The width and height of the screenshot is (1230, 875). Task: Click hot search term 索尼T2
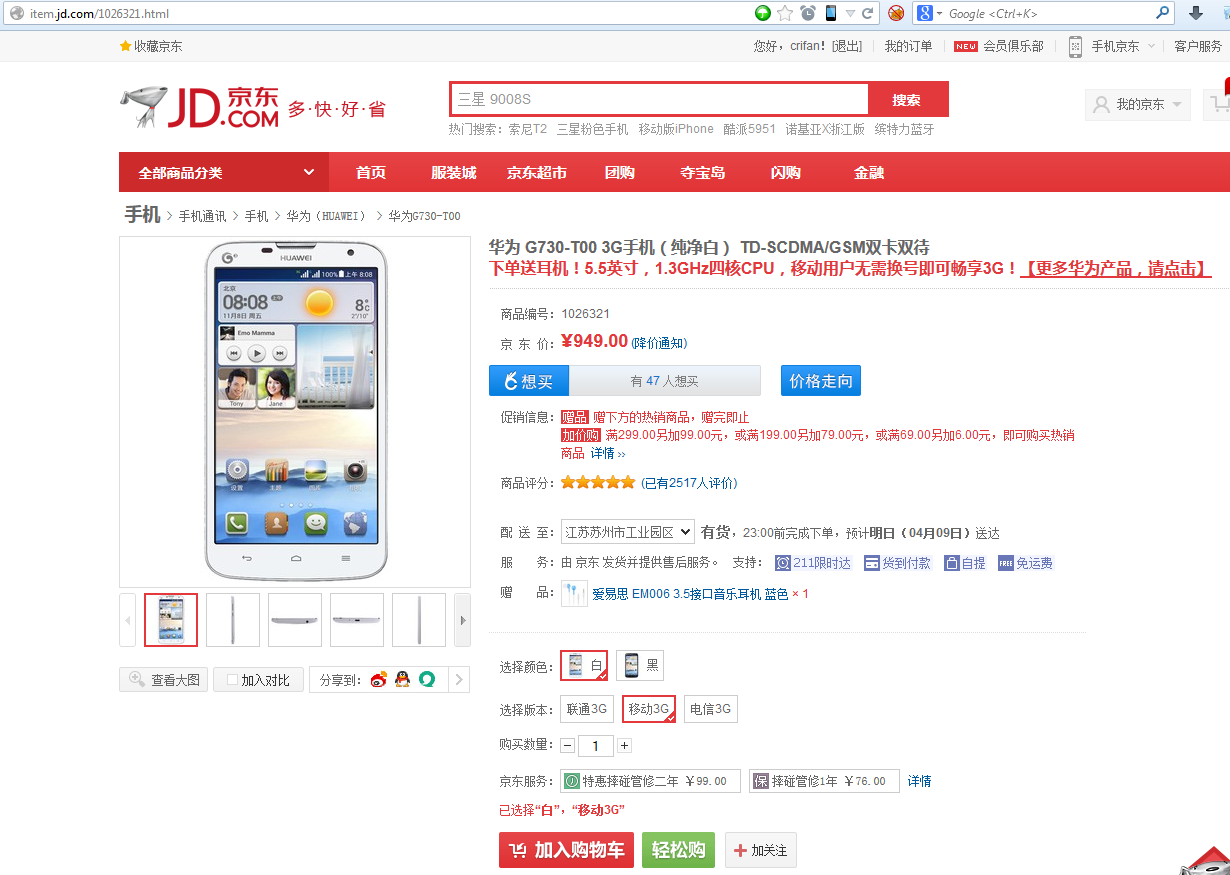[x=528, y=129]
